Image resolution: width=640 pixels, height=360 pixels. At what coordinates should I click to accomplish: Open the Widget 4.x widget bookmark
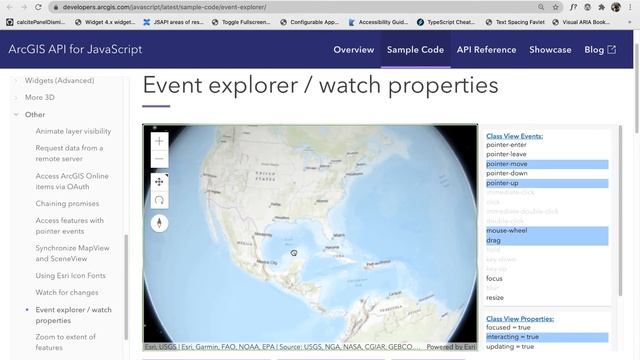[105, 22]
